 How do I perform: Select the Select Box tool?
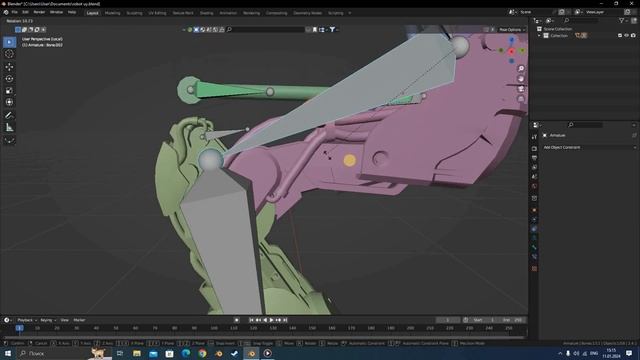point(9,42)
